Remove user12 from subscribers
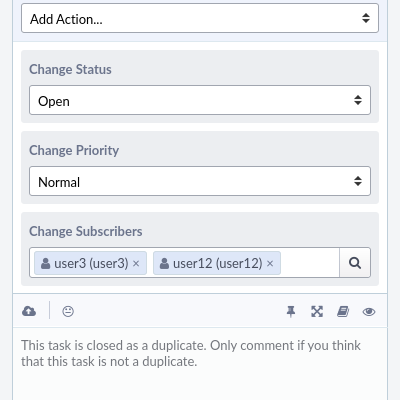The image size is (400, 400). tap(270, 263)
